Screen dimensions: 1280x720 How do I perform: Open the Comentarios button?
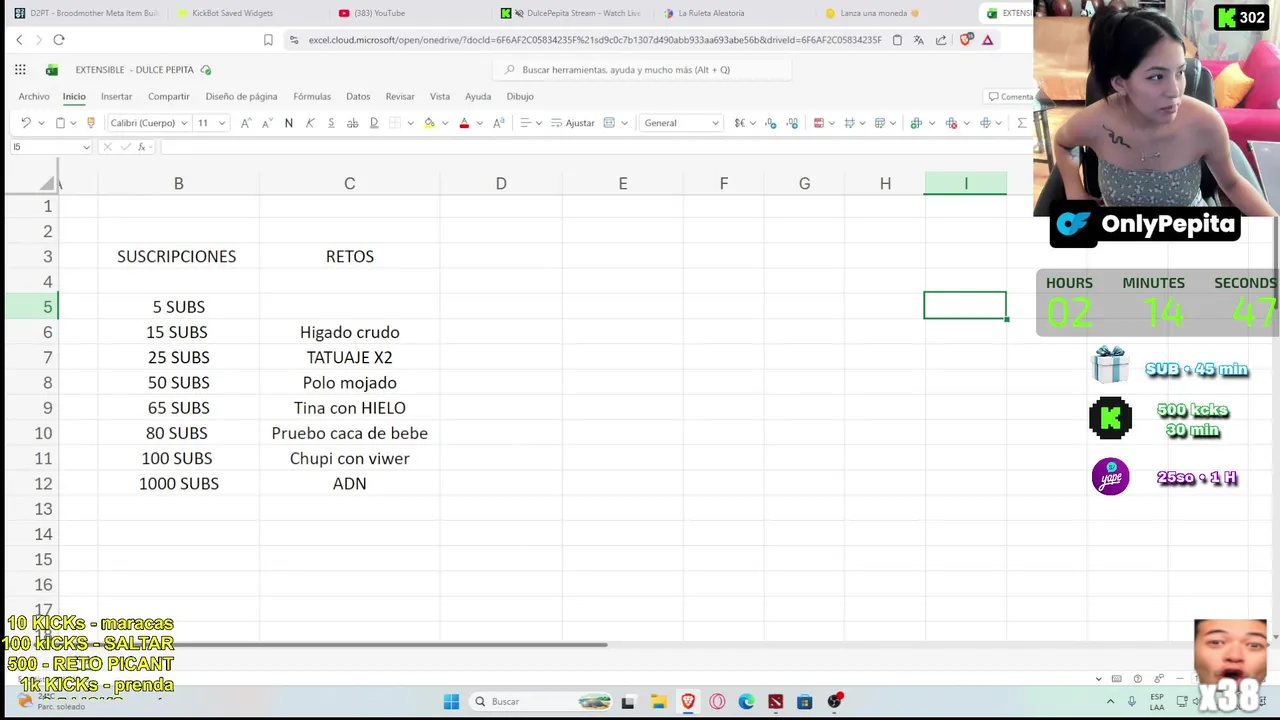pos(1010,97)
